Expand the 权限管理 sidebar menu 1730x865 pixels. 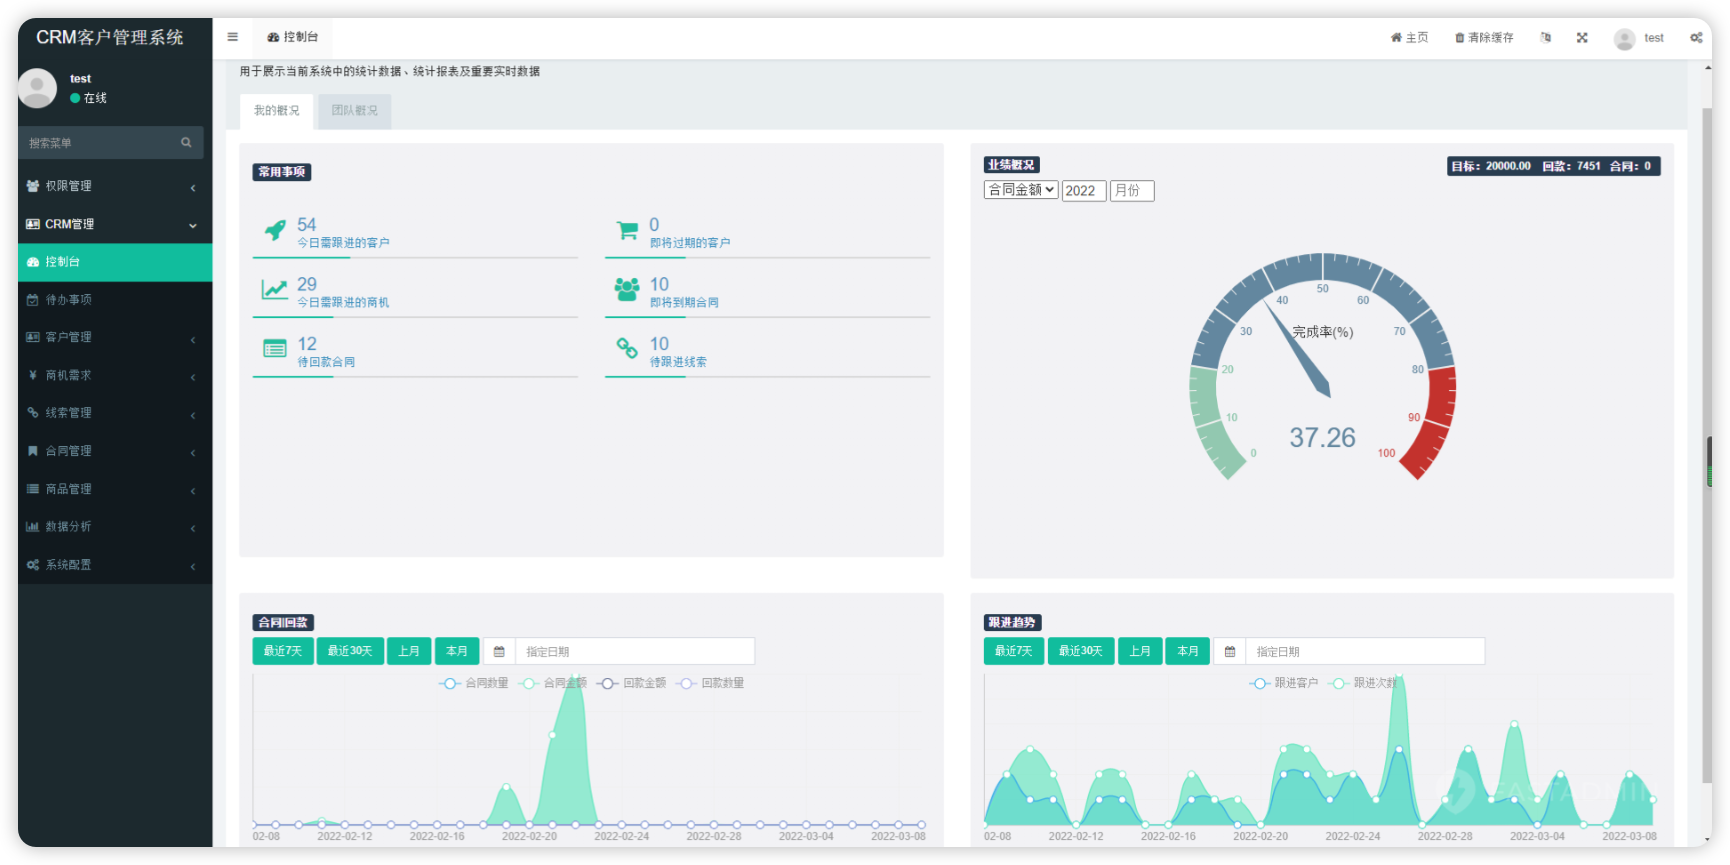click(110, 186)
